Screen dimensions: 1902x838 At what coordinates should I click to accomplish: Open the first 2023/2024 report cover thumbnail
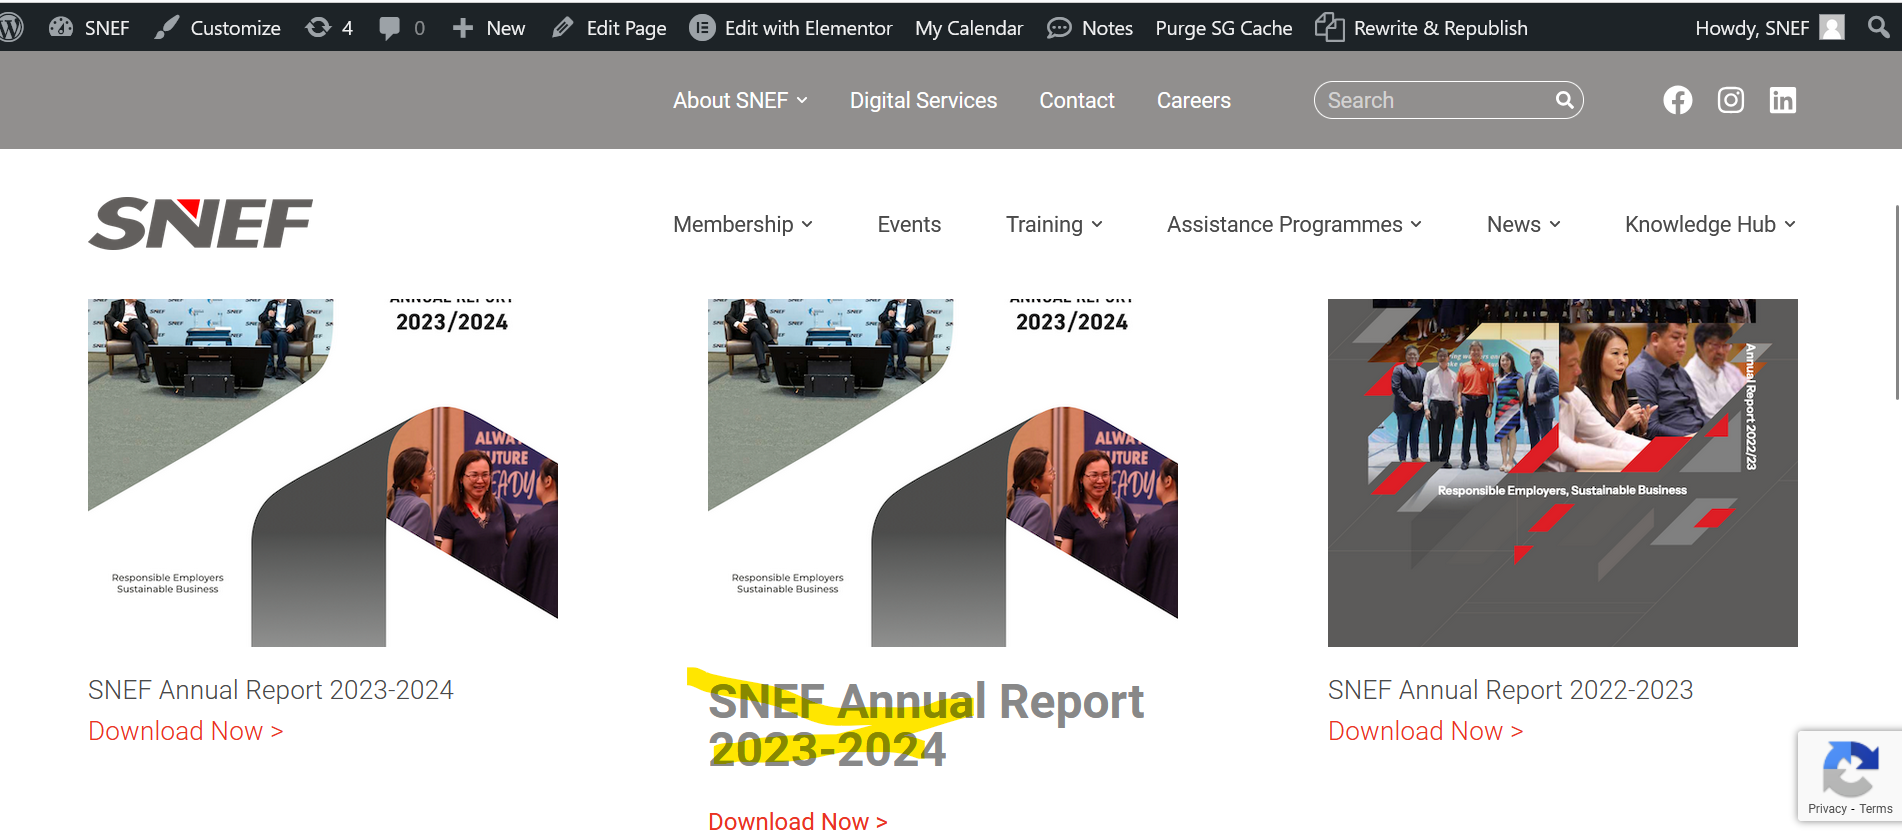point(323,472)
